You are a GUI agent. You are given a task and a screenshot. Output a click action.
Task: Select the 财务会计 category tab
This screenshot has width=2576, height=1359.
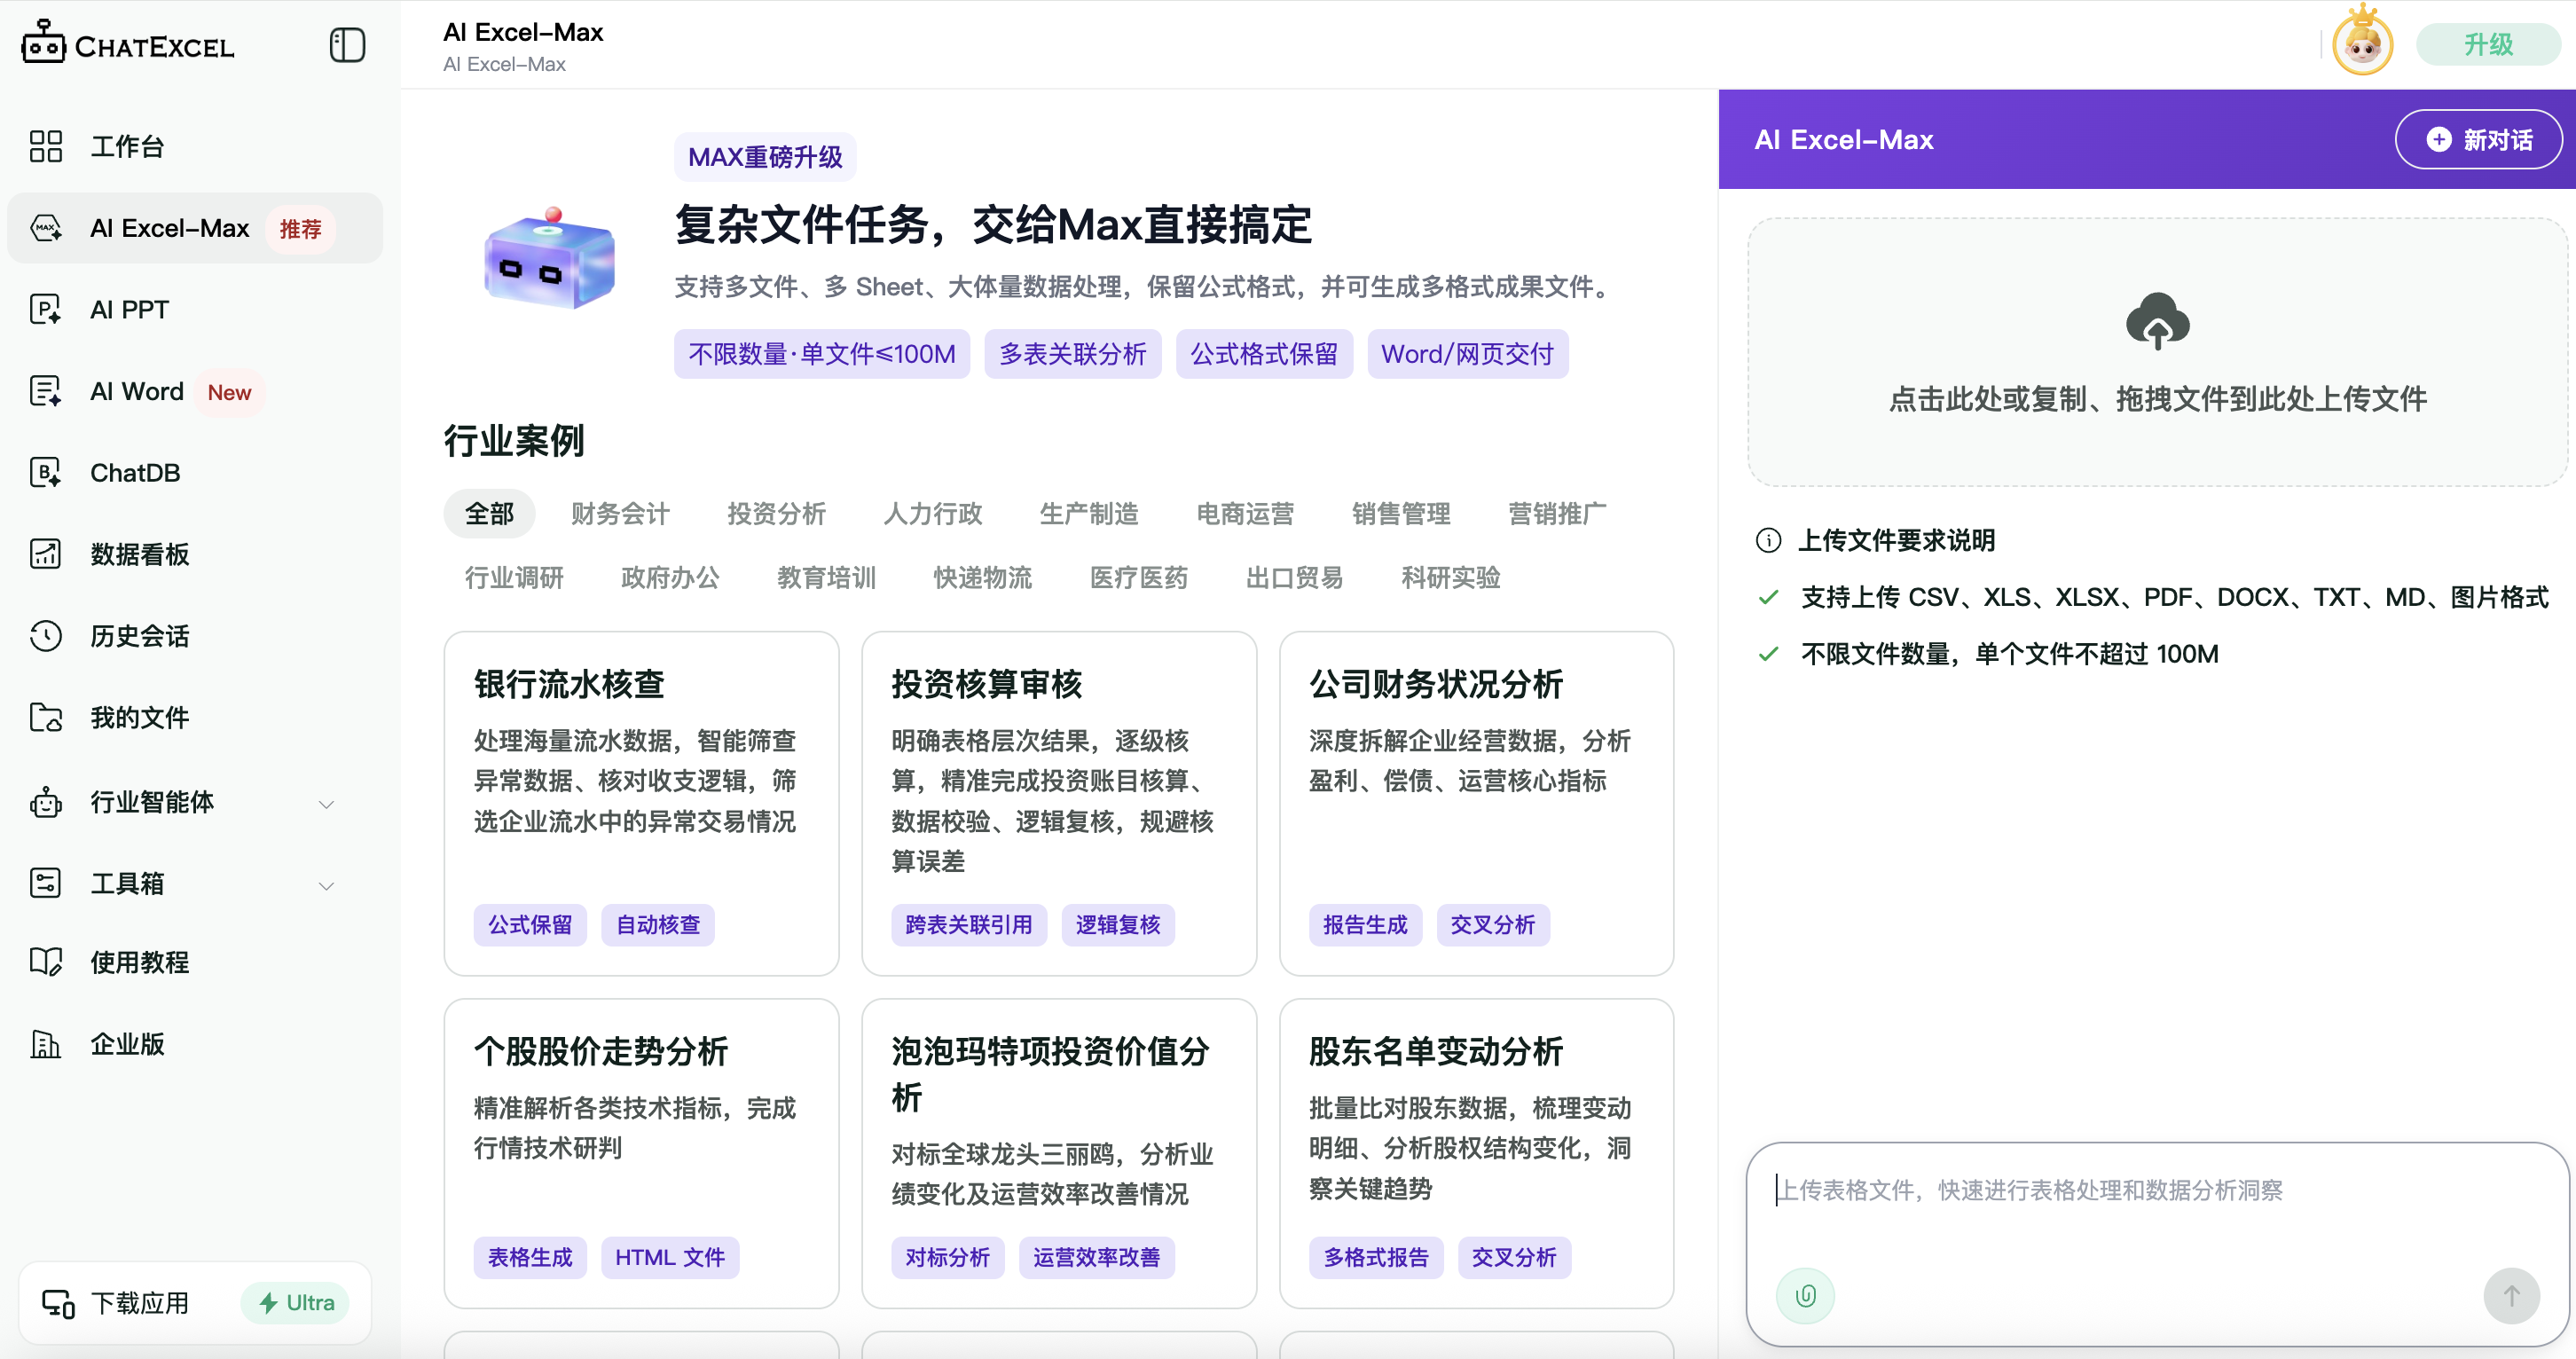620,513
